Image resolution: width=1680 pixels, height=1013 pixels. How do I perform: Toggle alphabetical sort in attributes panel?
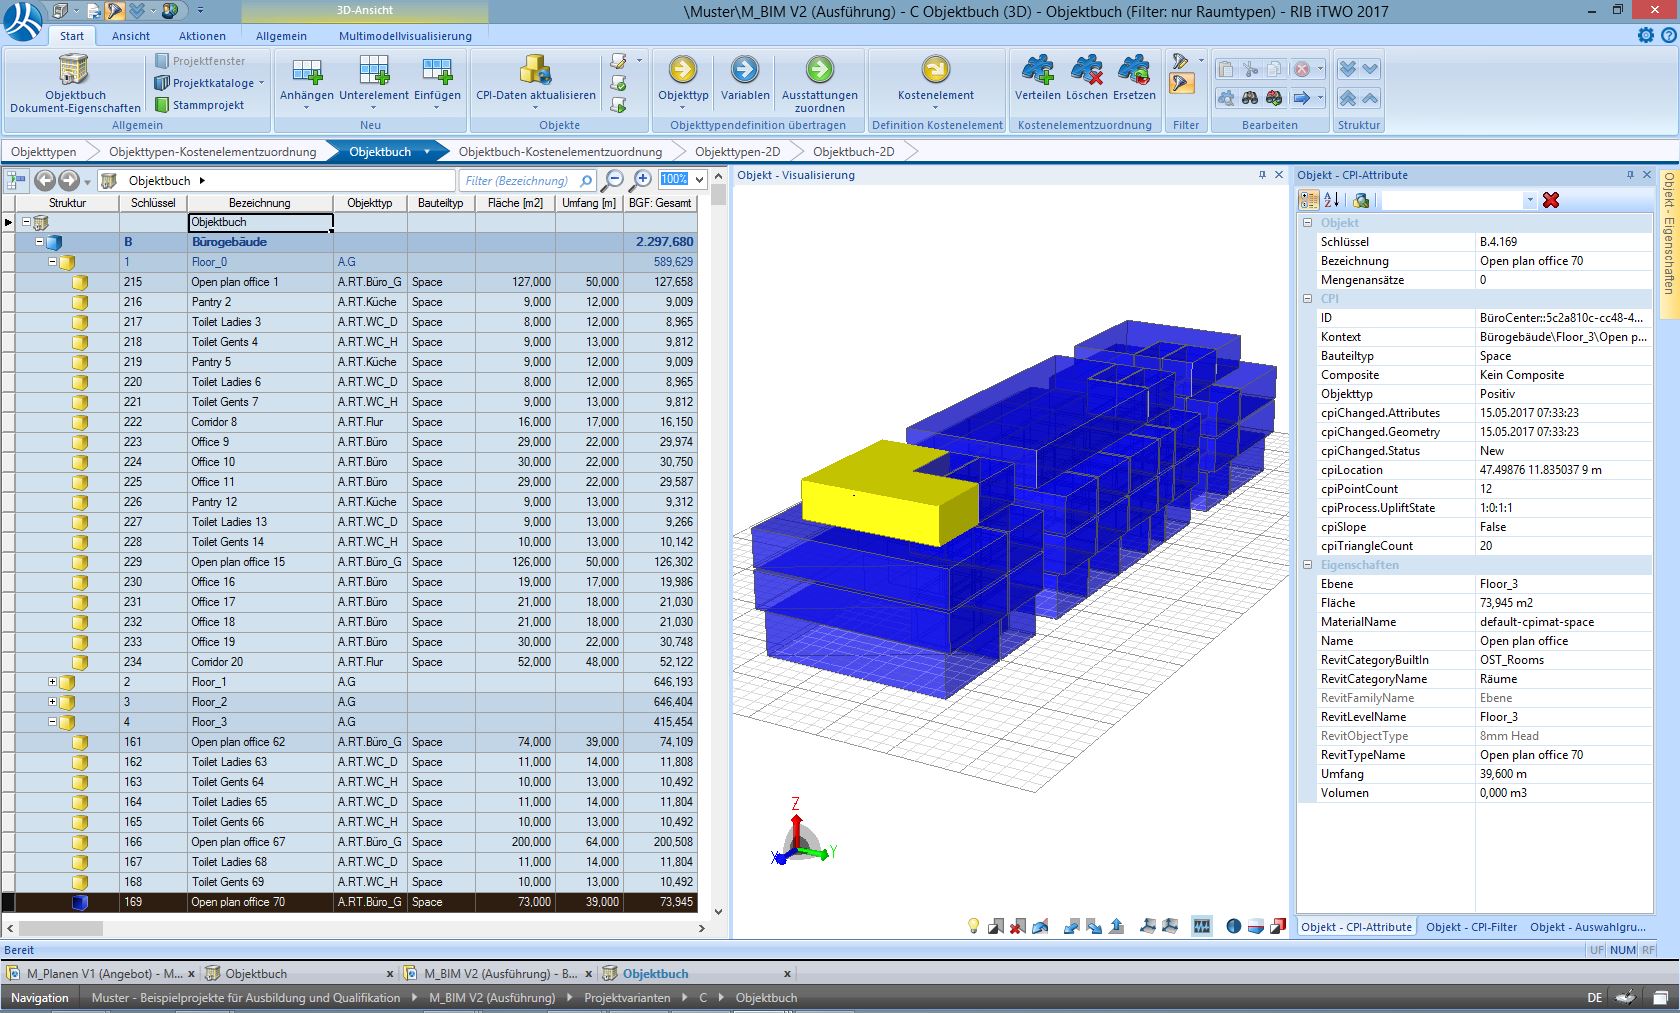[x=1331, y=200]
